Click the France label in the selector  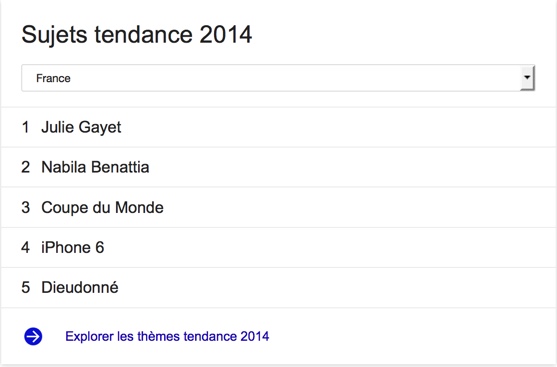coord(53,78)
